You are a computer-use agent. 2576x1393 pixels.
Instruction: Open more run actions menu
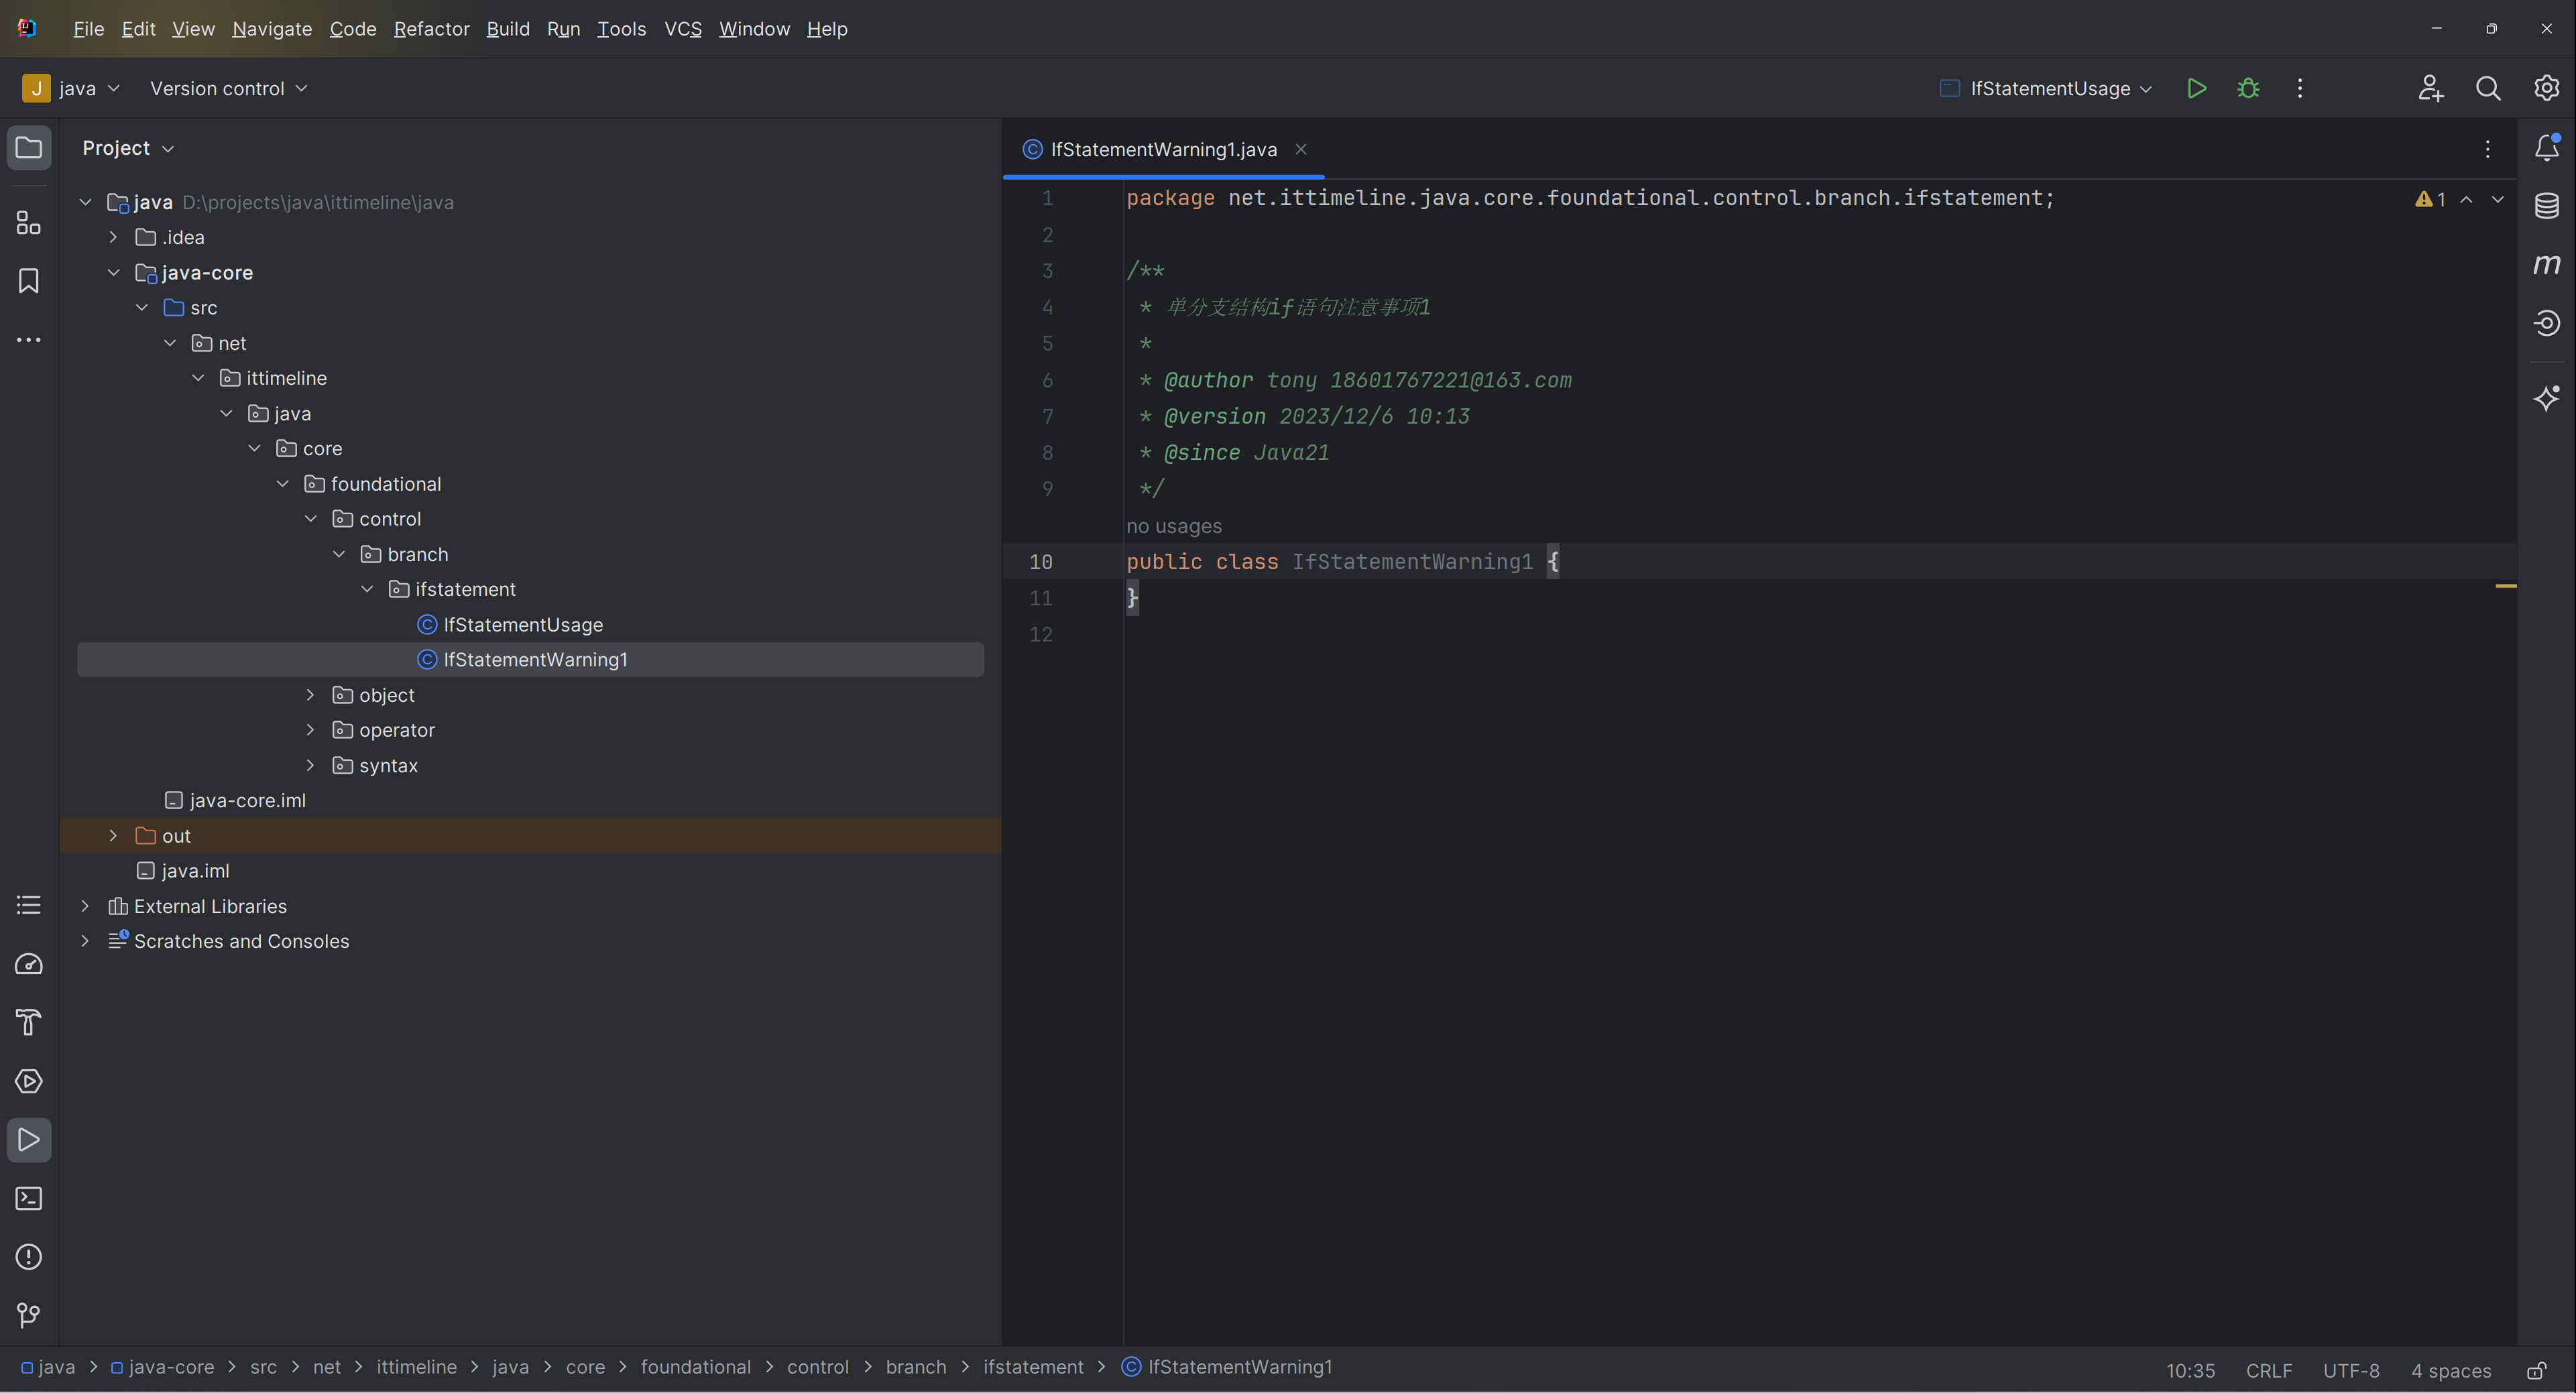point(2300,88)
